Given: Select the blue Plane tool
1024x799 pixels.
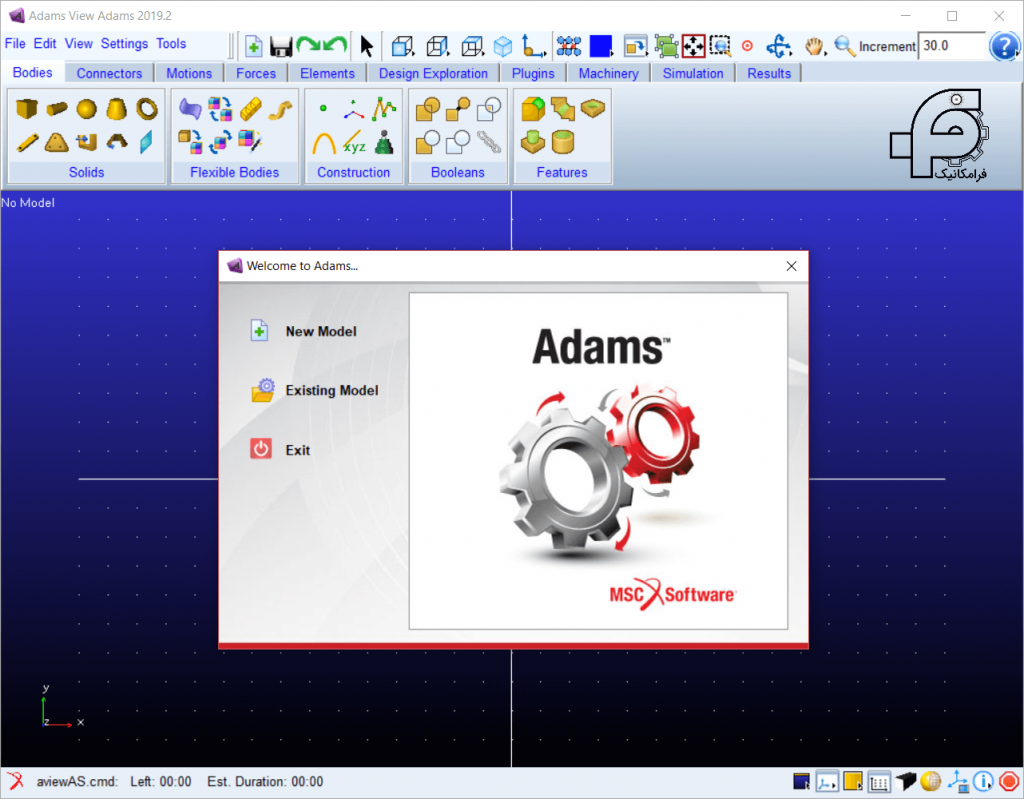Looking at the screenshot, I should [146, 142].
